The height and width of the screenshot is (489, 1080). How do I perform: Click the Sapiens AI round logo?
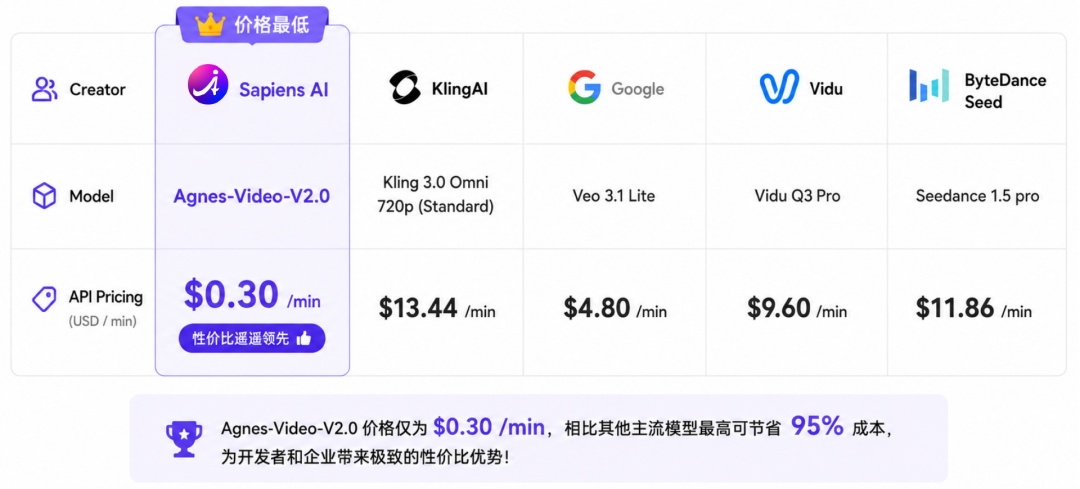(208, 85)
